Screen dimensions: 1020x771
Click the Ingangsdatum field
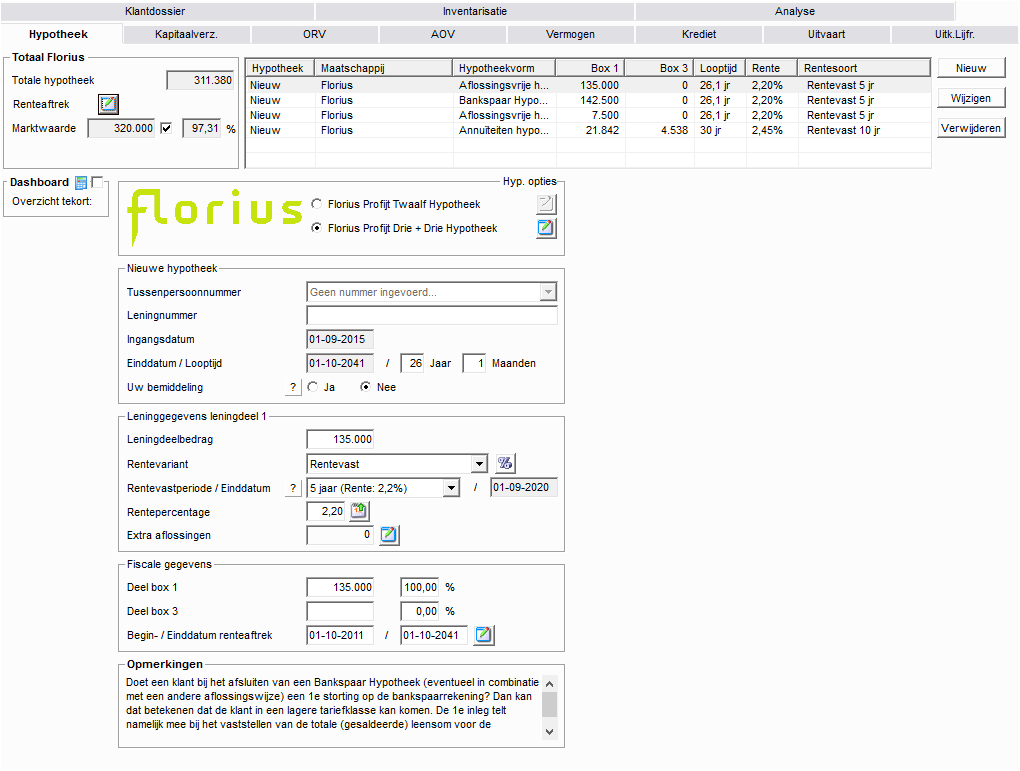pos(340,339)
